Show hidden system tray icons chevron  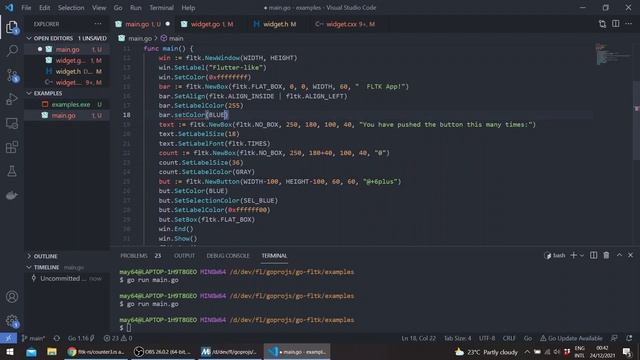[527, 352]
